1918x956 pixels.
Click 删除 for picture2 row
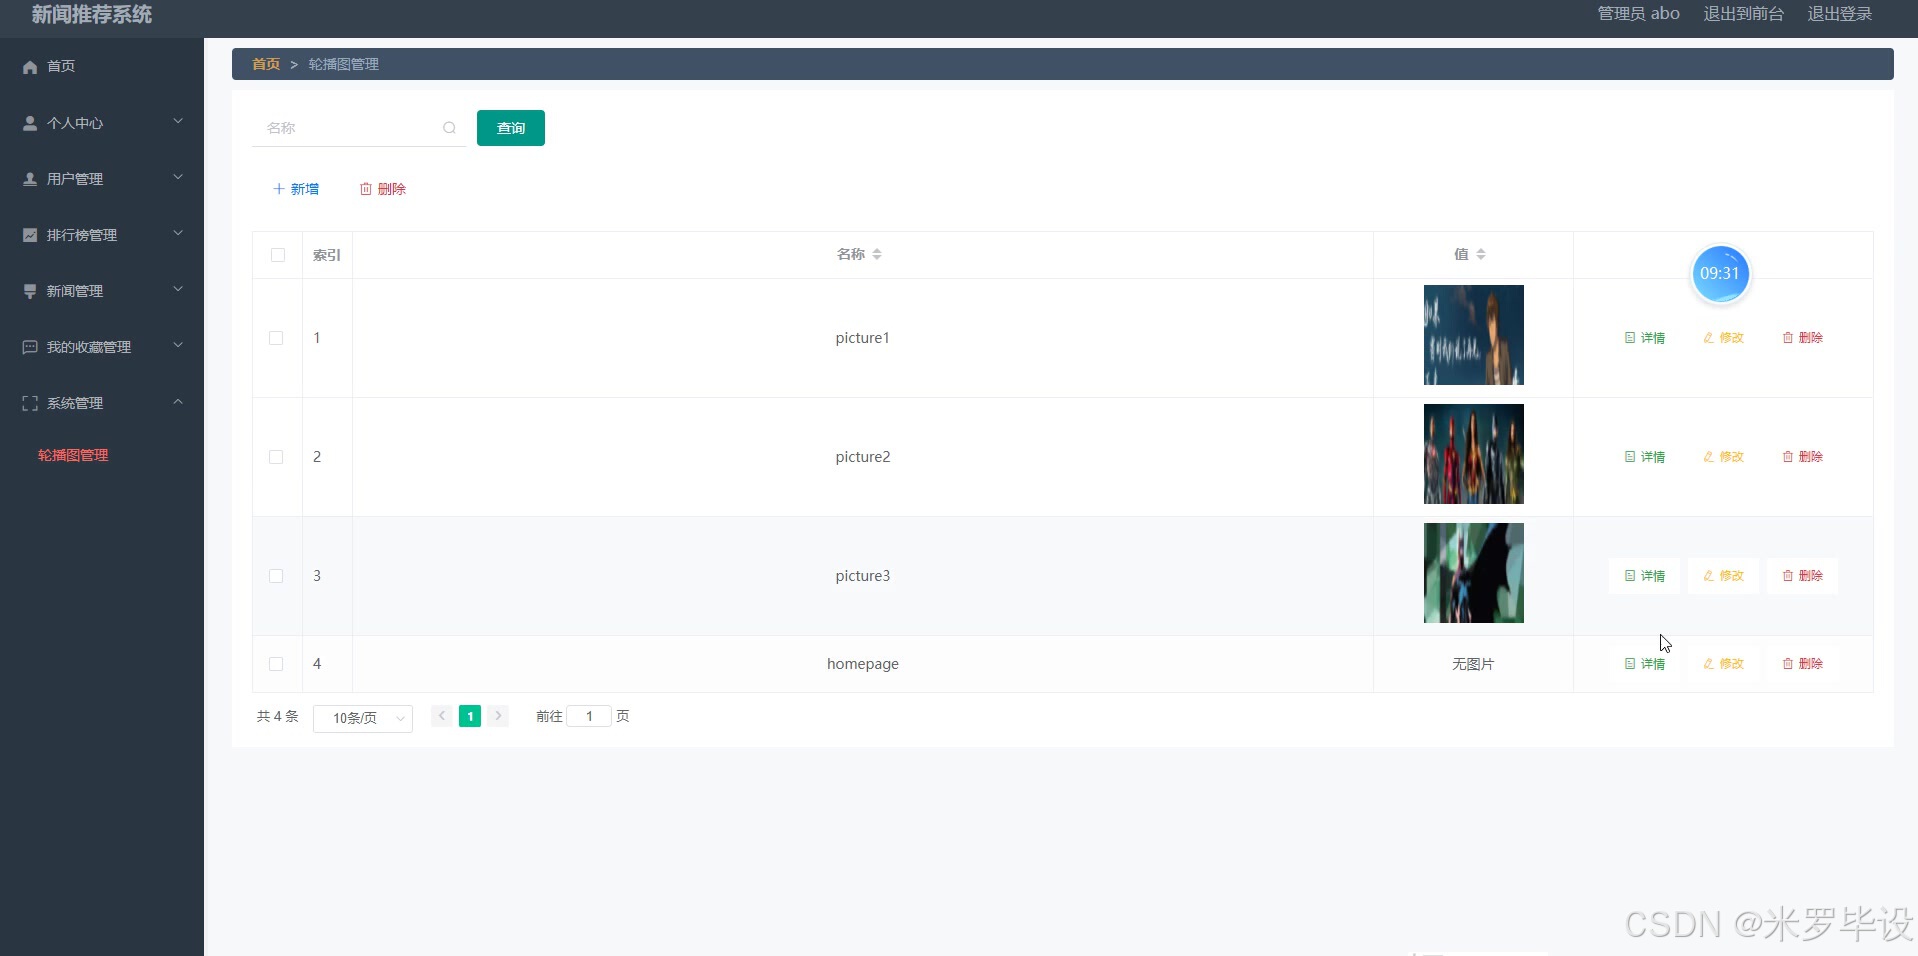(x=1803, y=457)
